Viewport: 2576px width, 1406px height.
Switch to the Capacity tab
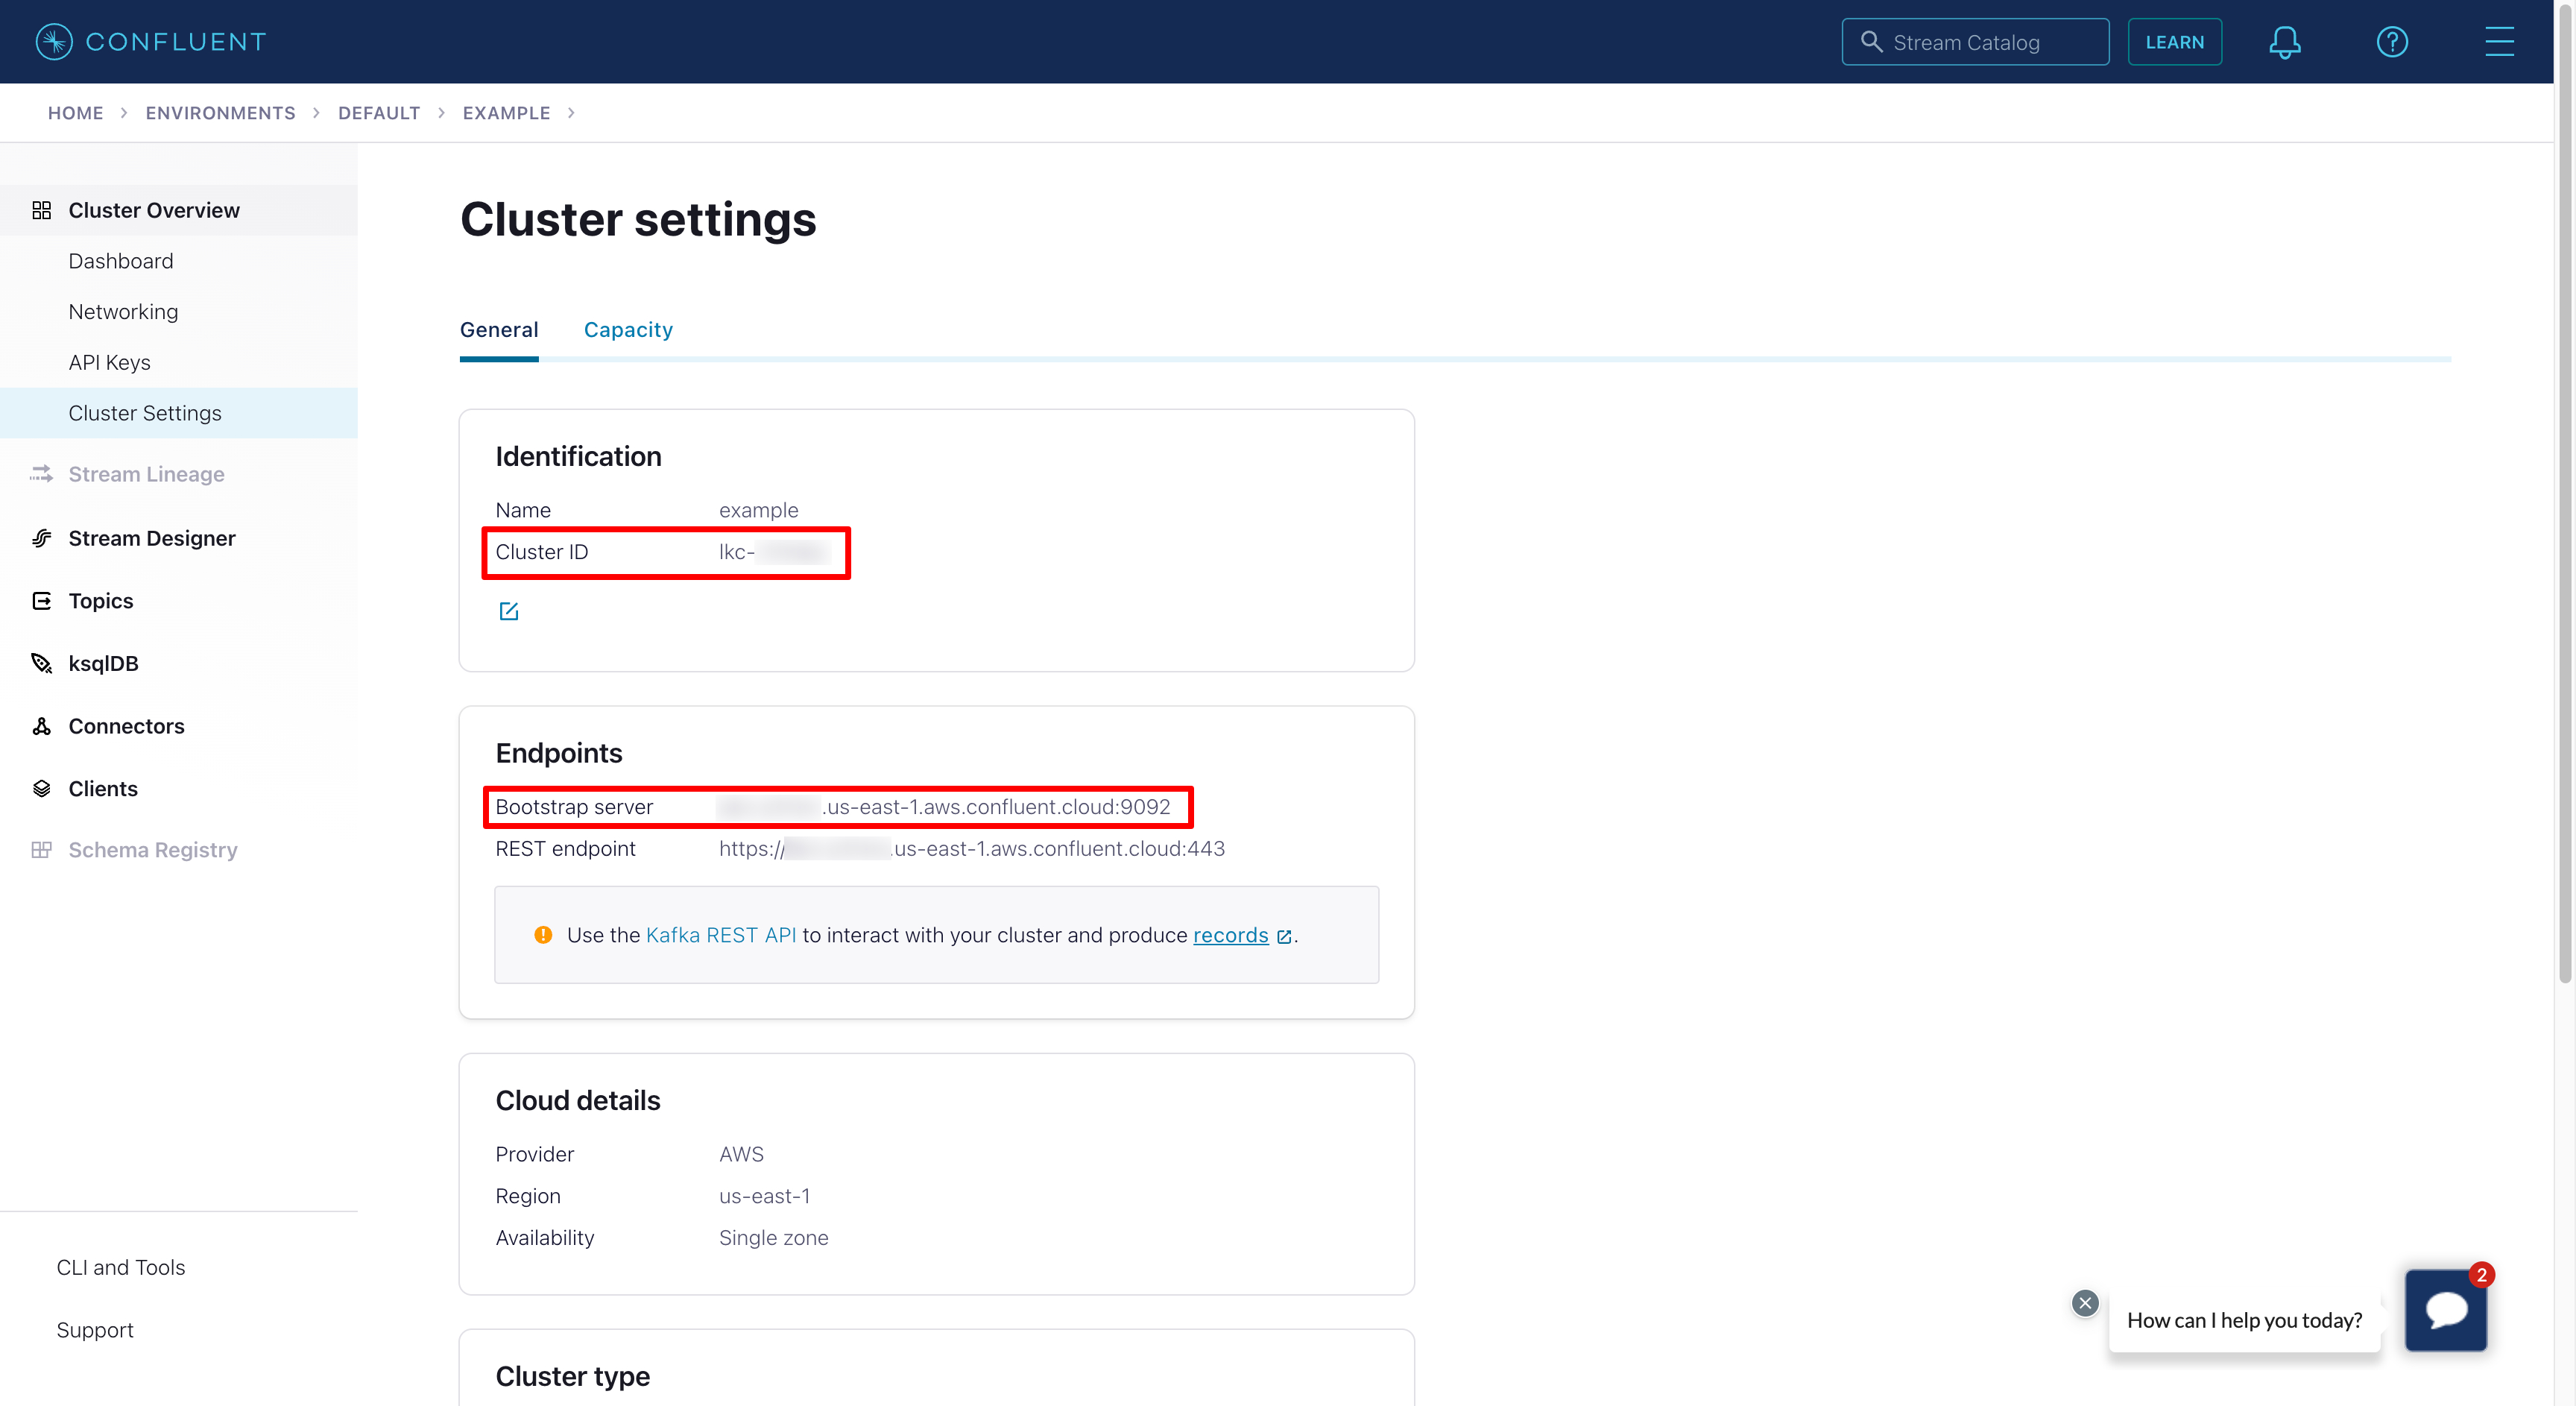pos(628,330)
